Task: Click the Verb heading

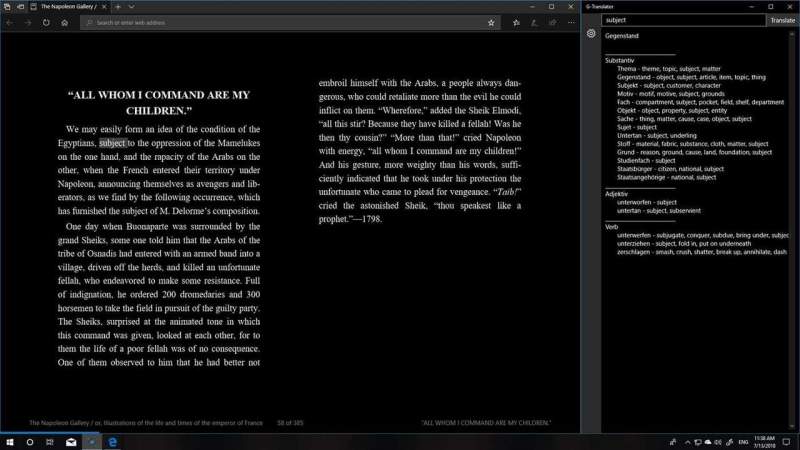Action: (x=611, y=227)
